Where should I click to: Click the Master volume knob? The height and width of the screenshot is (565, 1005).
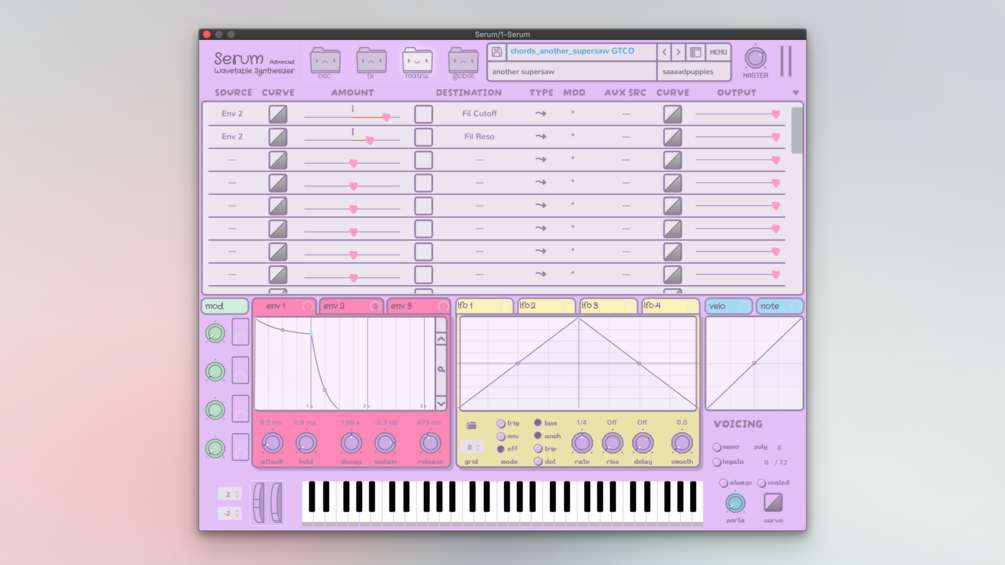tap(755, 58)
